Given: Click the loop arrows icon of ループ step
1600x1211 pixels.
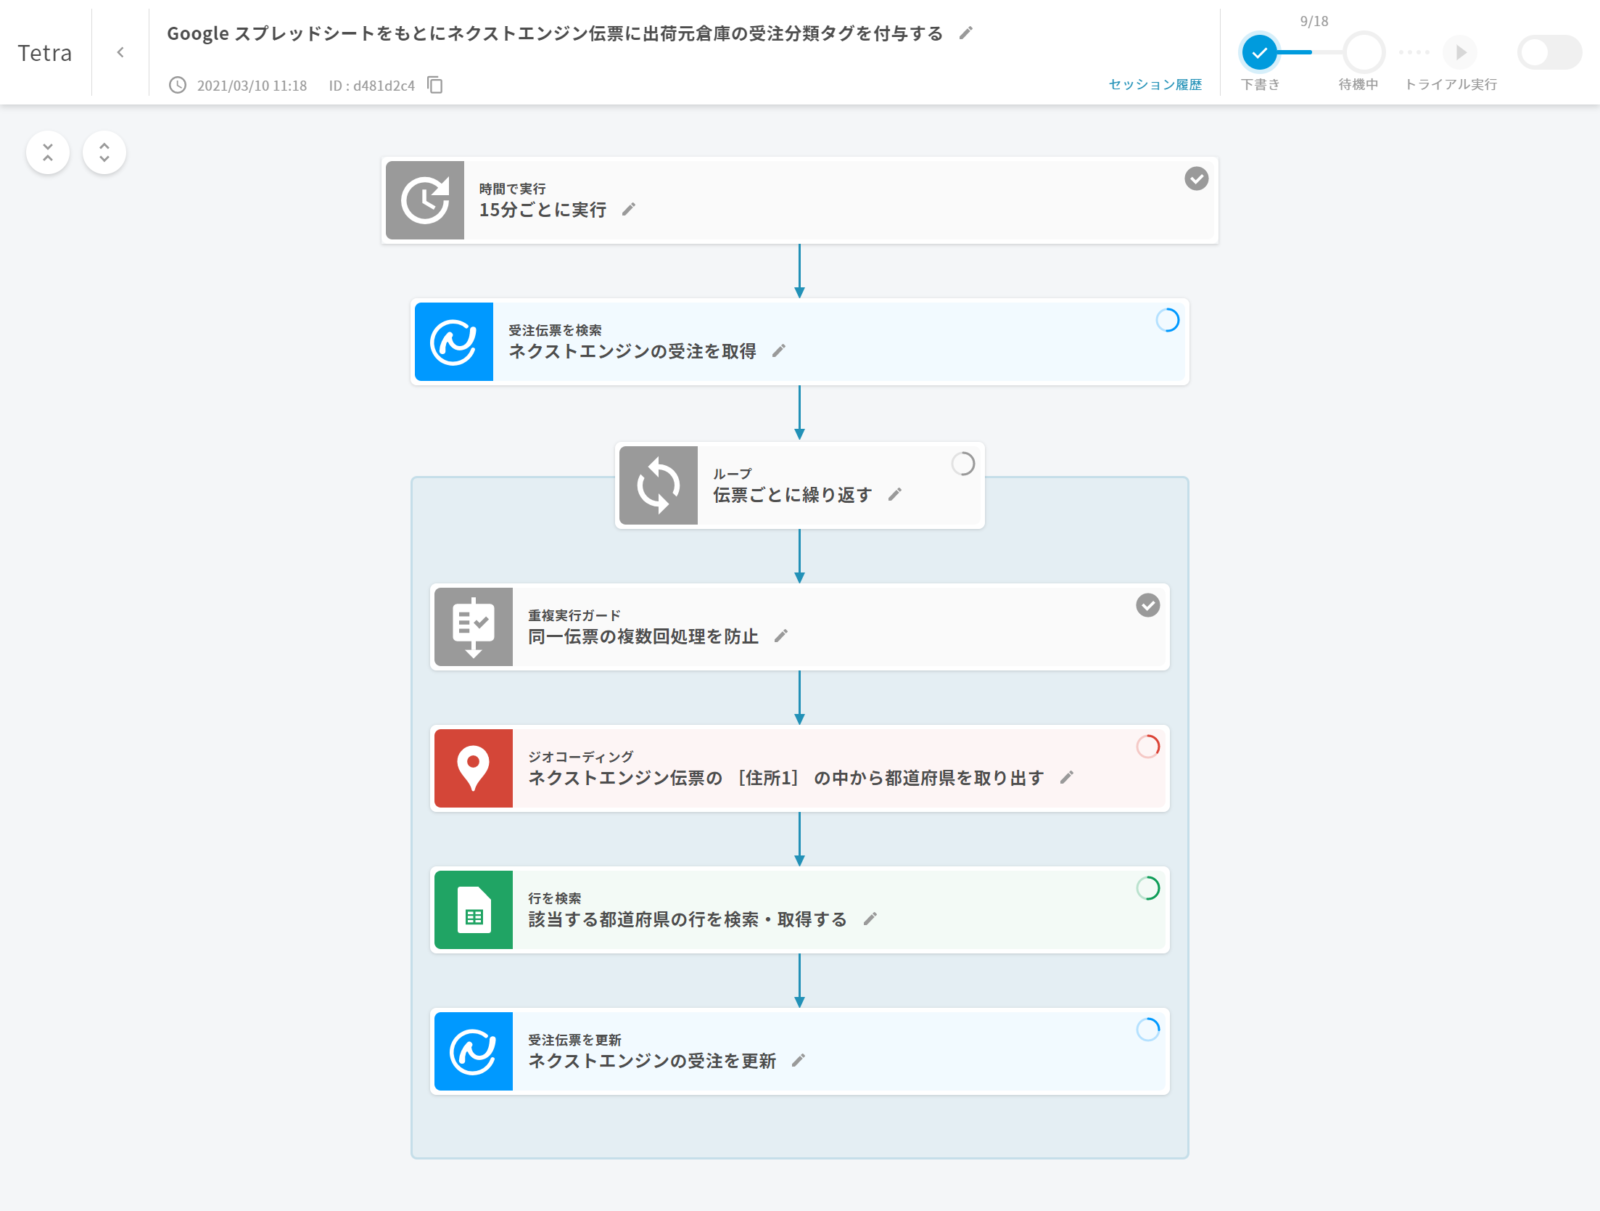Looking at the screenshot, I should click(x=658, y=485).
